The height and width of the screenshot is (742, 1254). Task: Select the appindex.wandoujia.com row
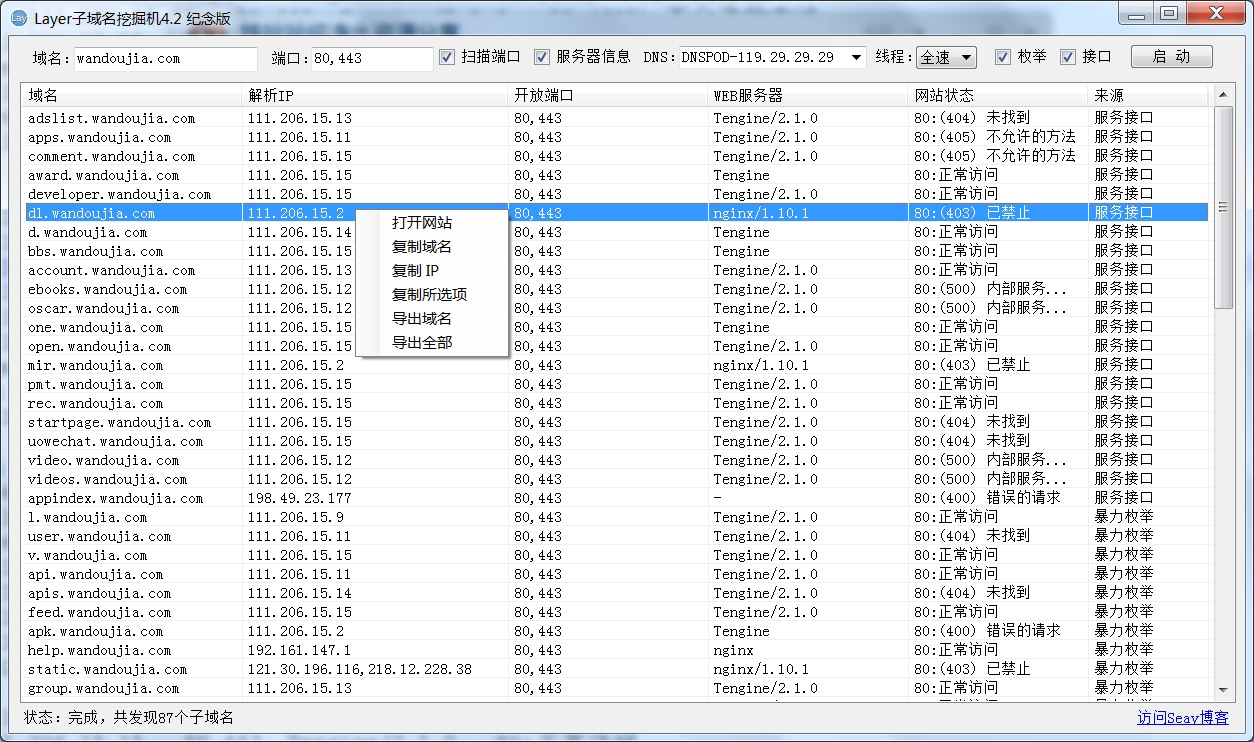615,498
